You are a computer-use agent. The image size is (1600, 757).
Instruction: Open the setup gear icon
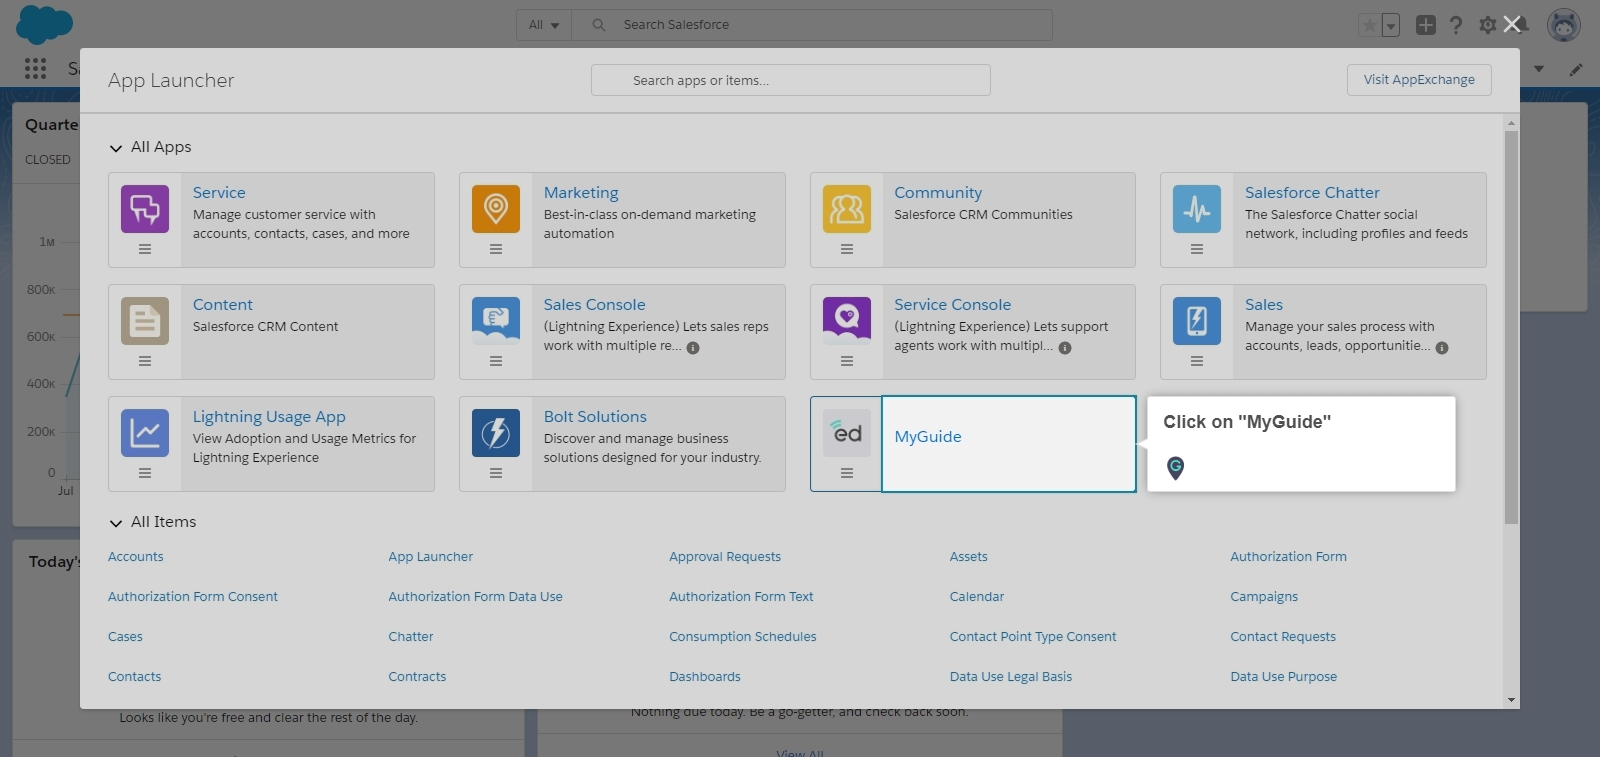[1488, 25]
